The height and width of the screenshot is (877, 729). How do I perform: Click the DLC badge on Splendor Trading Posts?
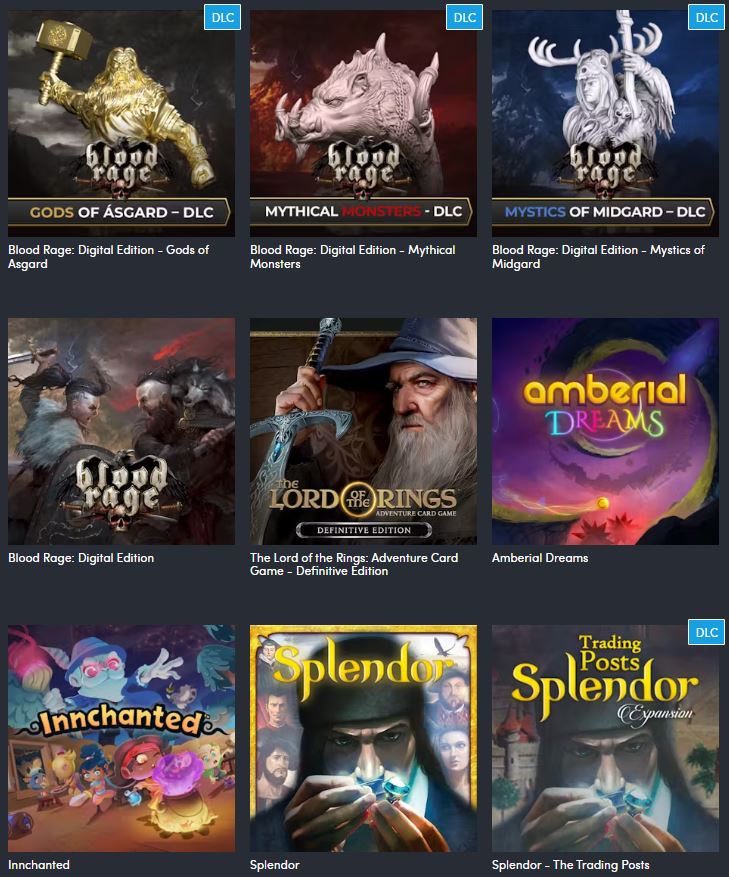point(707,632)
